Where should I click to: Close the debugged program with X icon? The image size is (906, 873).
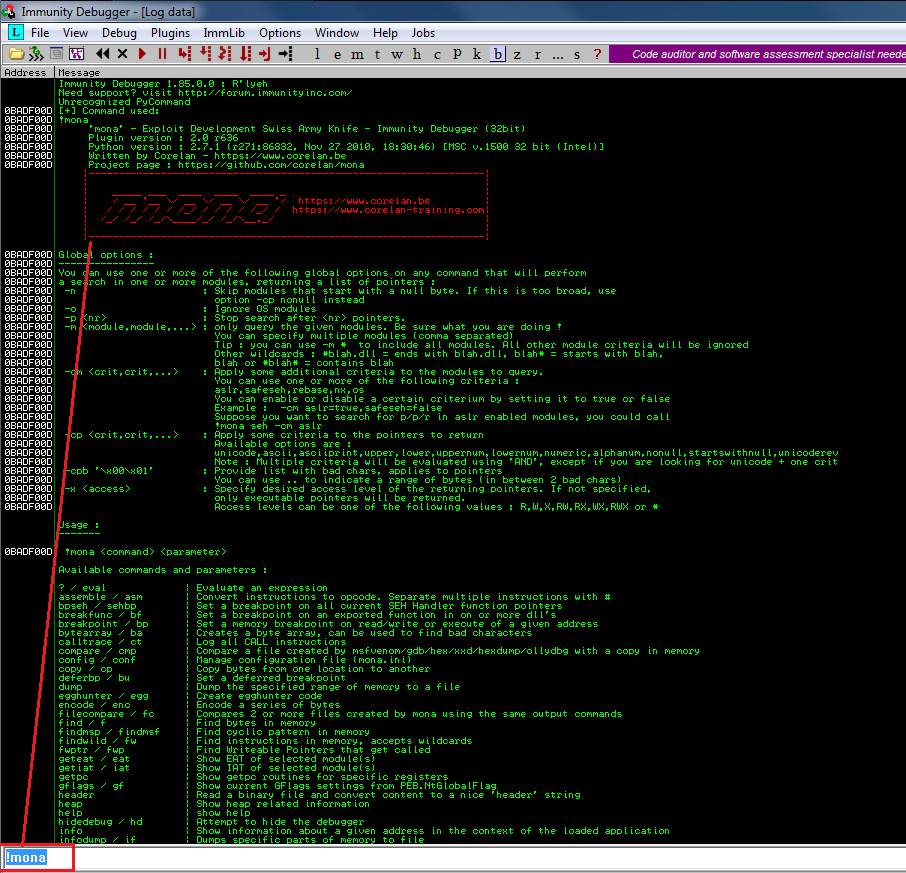tap(123, 53)
